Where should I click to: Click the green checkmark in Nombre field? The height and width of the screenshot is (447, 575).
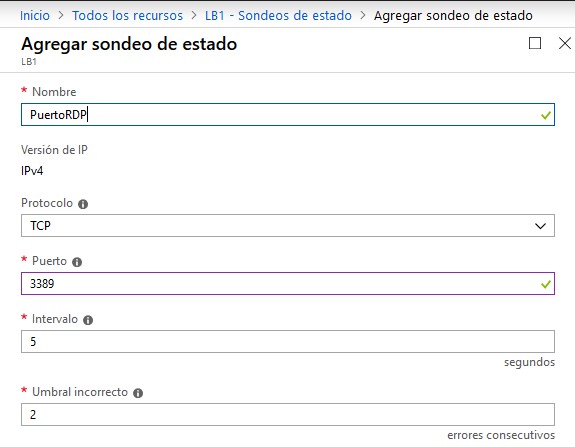(x=546, y=116)
